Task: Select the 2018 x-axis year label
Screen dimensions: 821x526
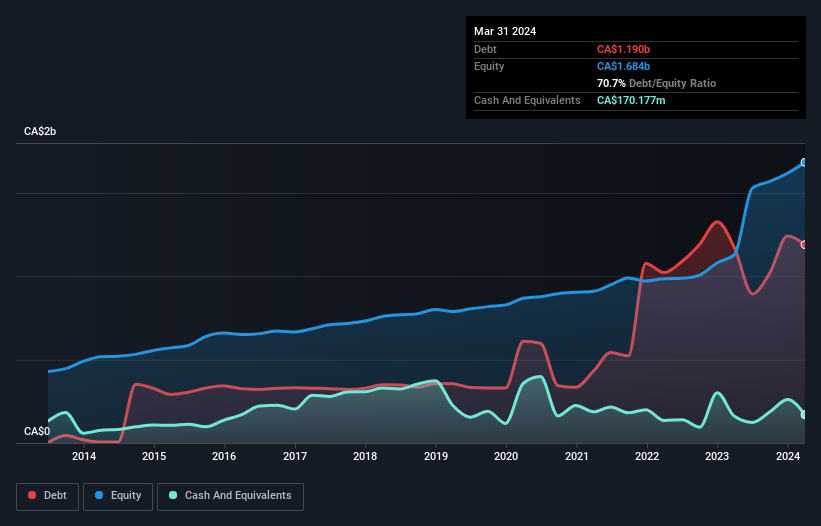Action: pyautogui.click(x=365, y=457)
